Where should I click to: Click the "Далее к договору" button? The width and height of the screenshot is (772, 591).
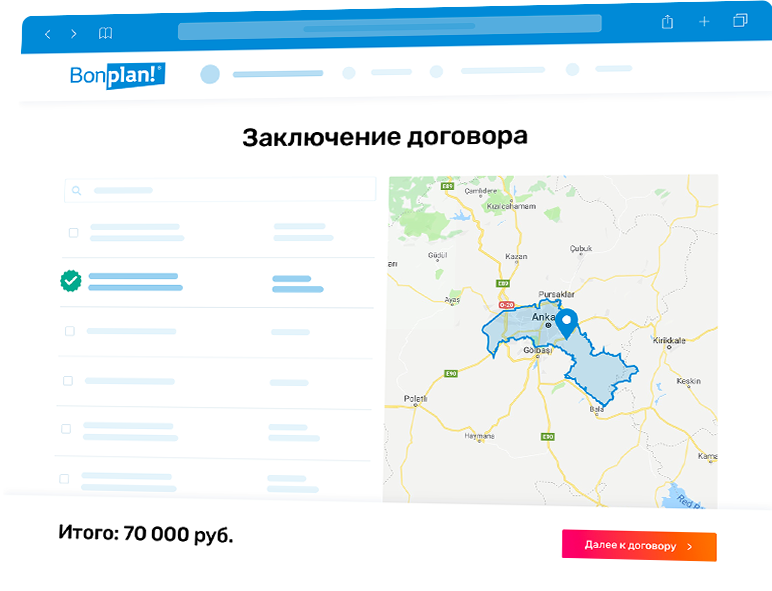639,546
